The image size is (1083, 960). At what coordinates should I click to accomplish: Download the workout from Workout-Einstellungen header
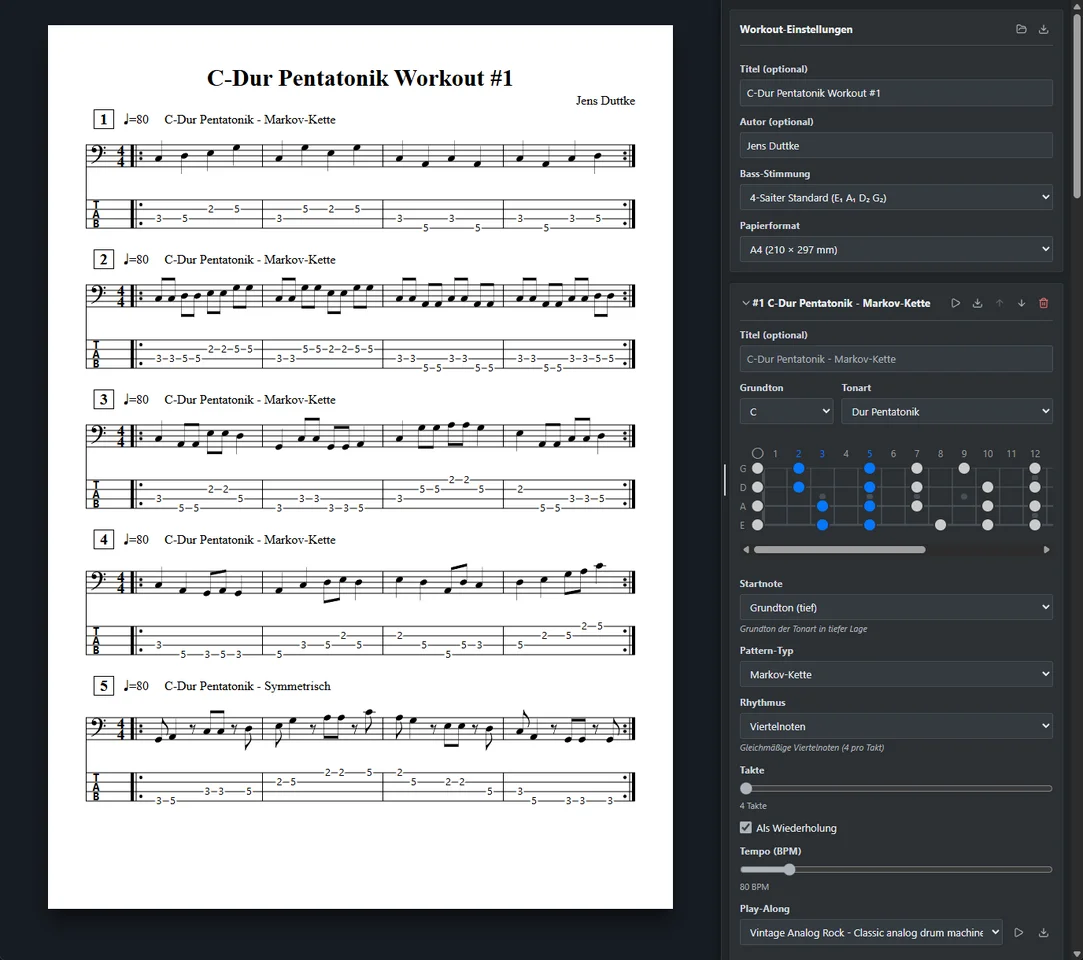coord(1043,29)
